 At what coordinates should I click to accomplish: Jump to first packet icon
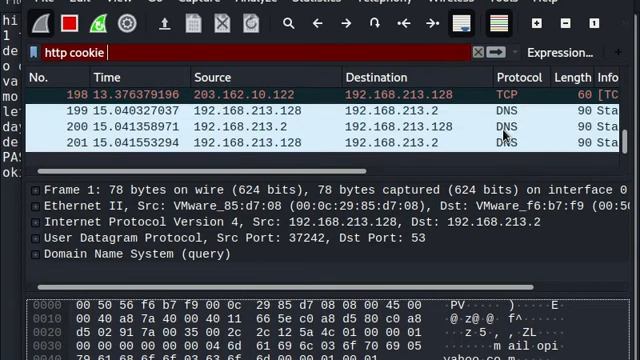404,24
